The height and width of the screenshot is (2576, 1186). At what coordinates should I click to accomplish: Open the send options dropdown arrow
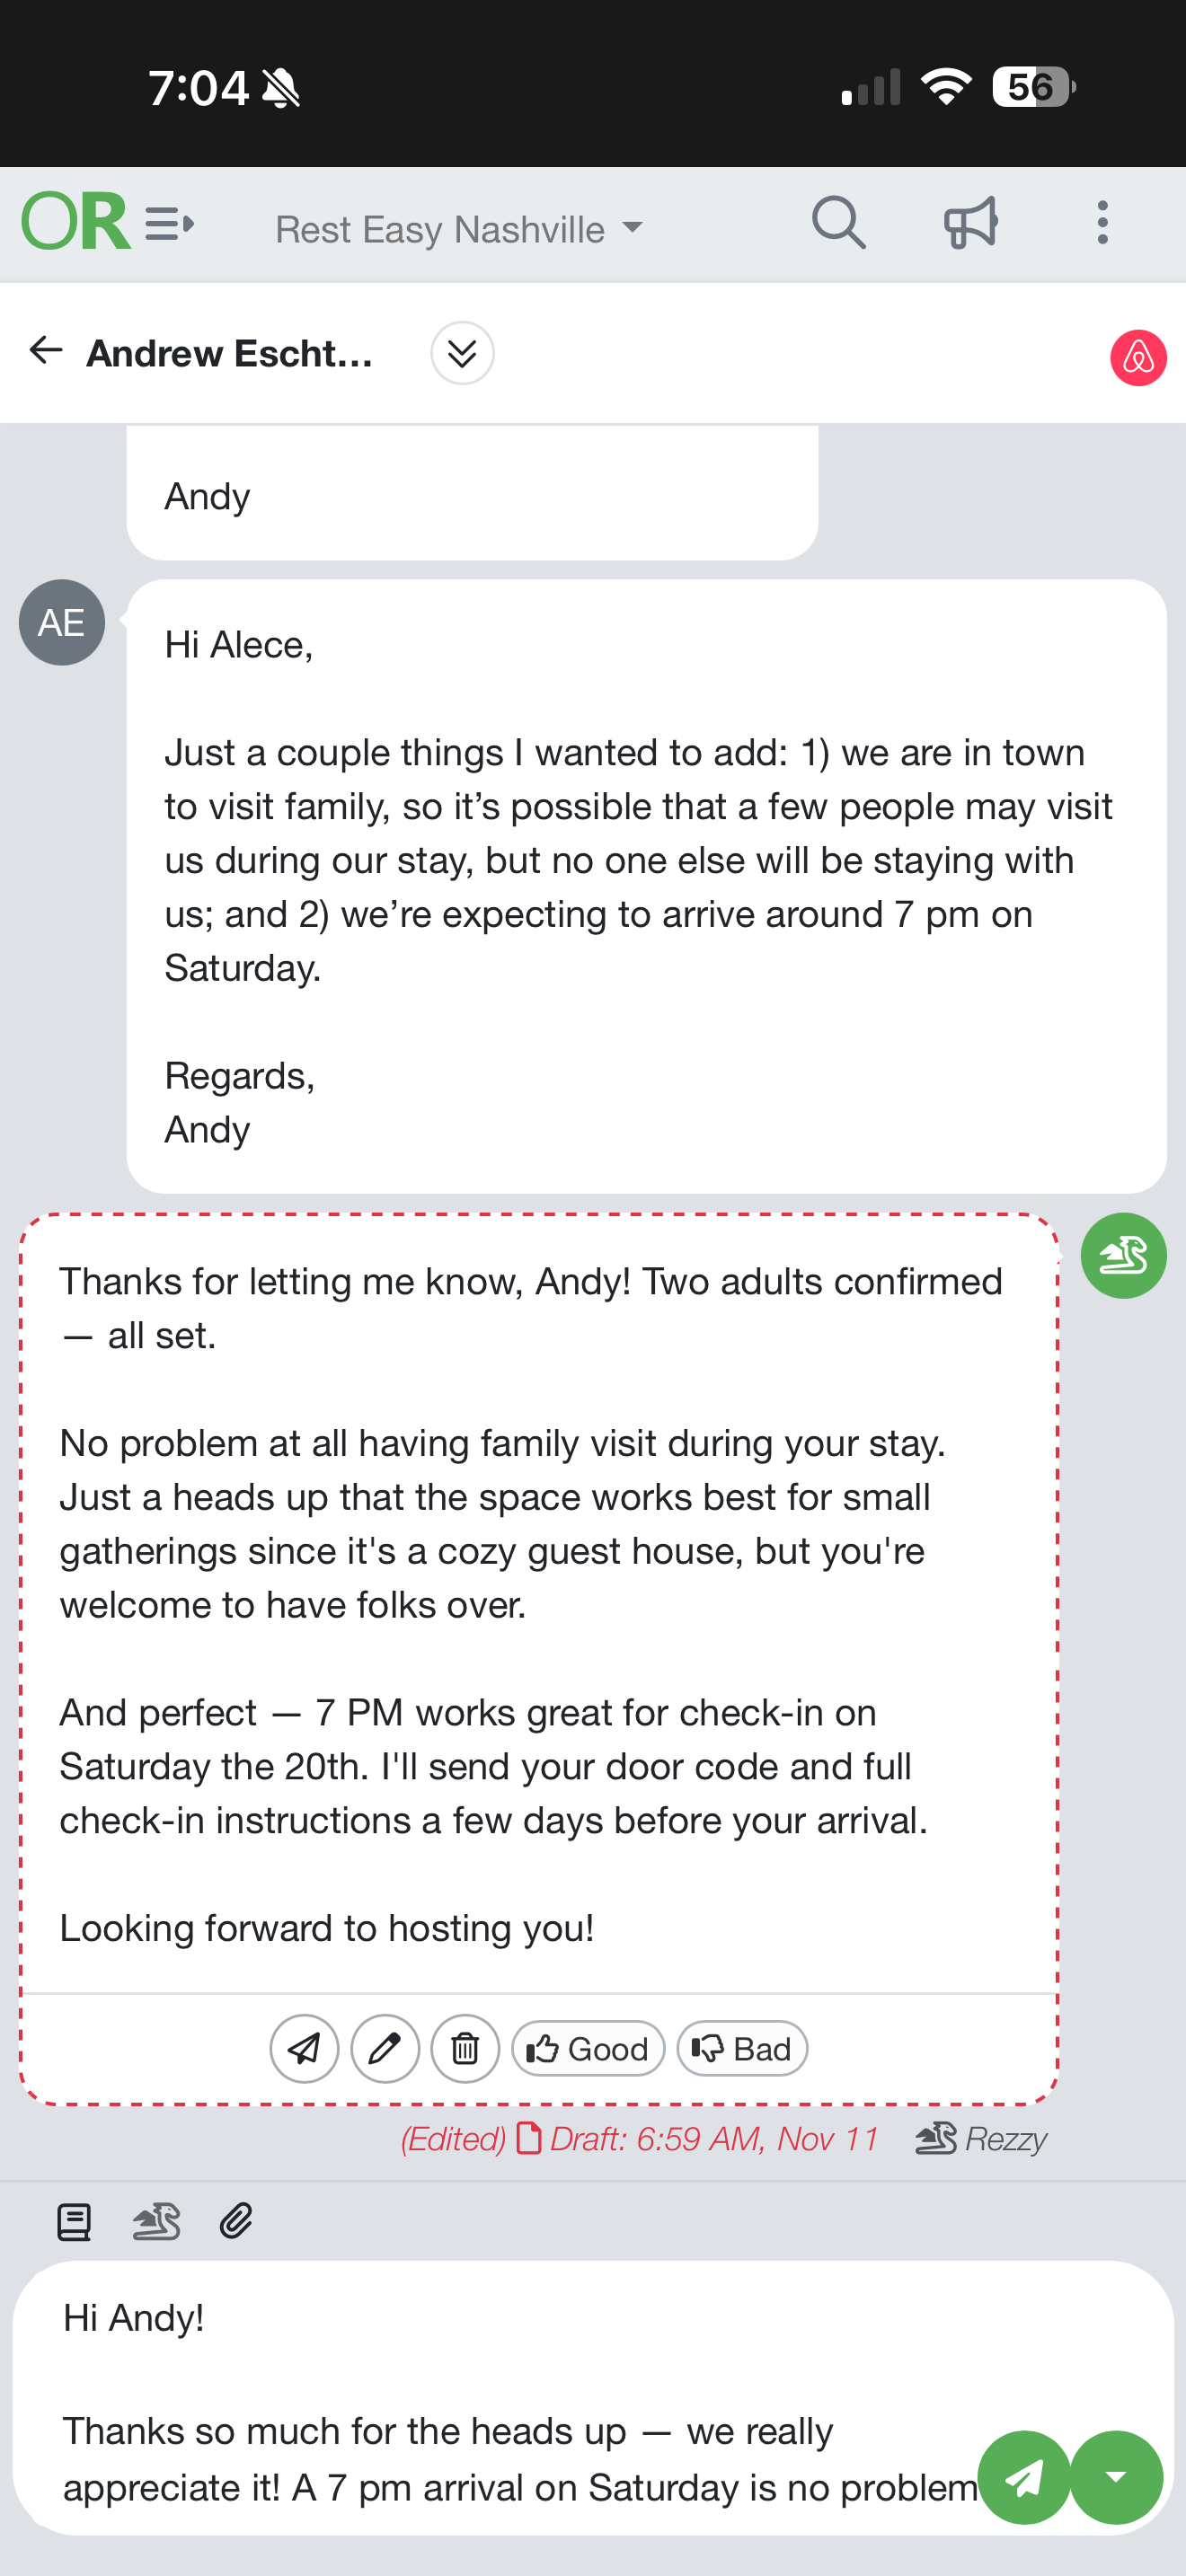[x=1116, y=2477]
